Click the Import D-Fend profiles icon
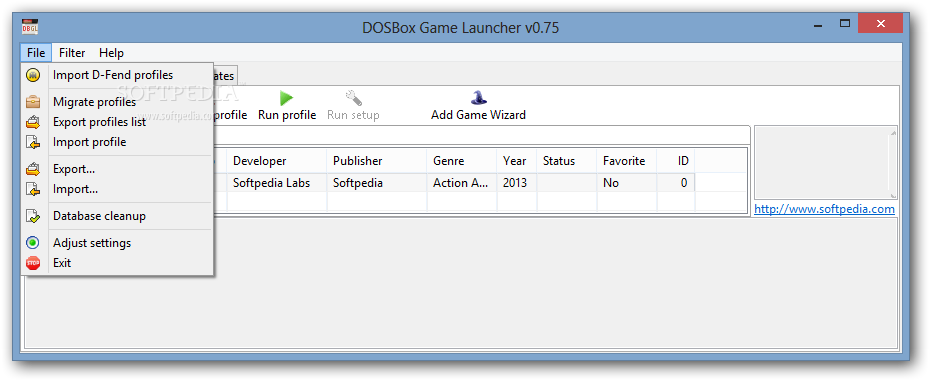Image resolution: width=930 pixels, height=381 pixels. tap(34, 75)
